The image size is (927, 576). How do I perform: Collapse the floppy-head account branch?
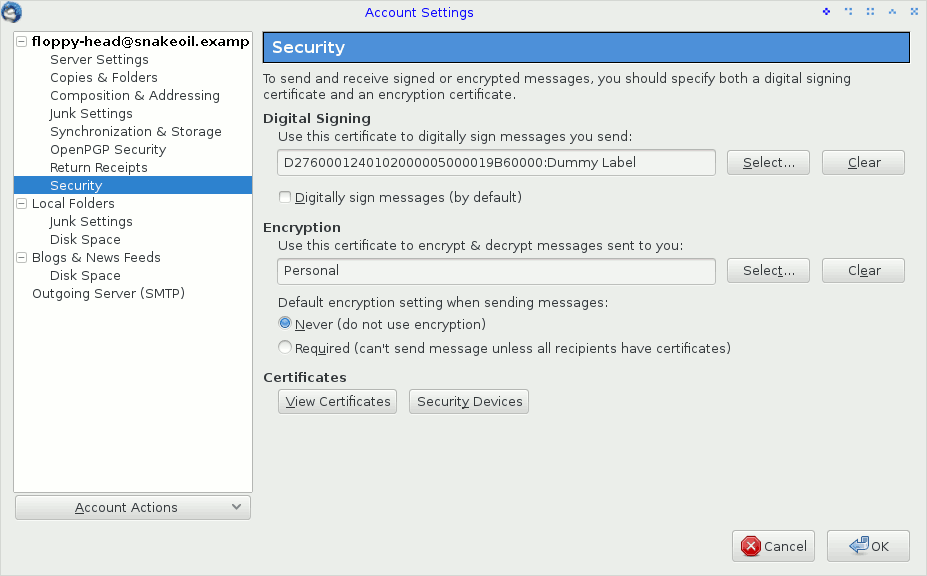[20, 41]
